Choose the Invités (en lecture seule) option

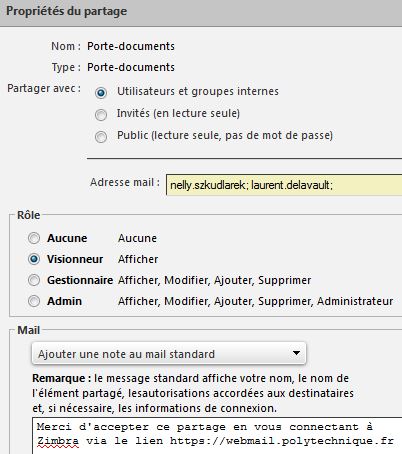(x=101, y=115)
